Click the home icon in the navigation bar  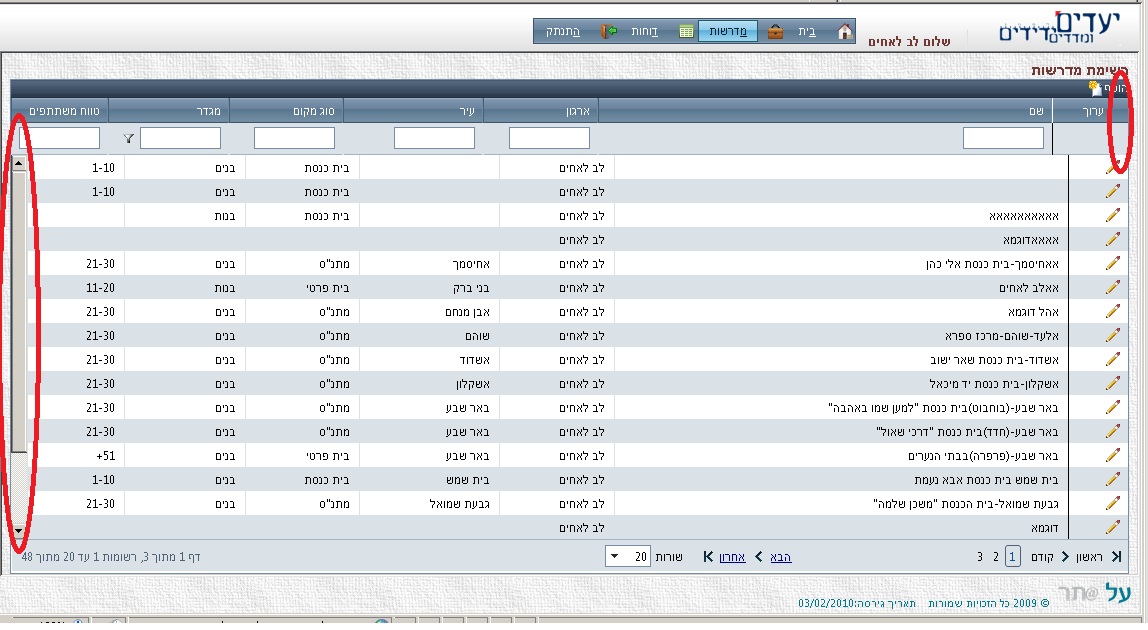845,32
